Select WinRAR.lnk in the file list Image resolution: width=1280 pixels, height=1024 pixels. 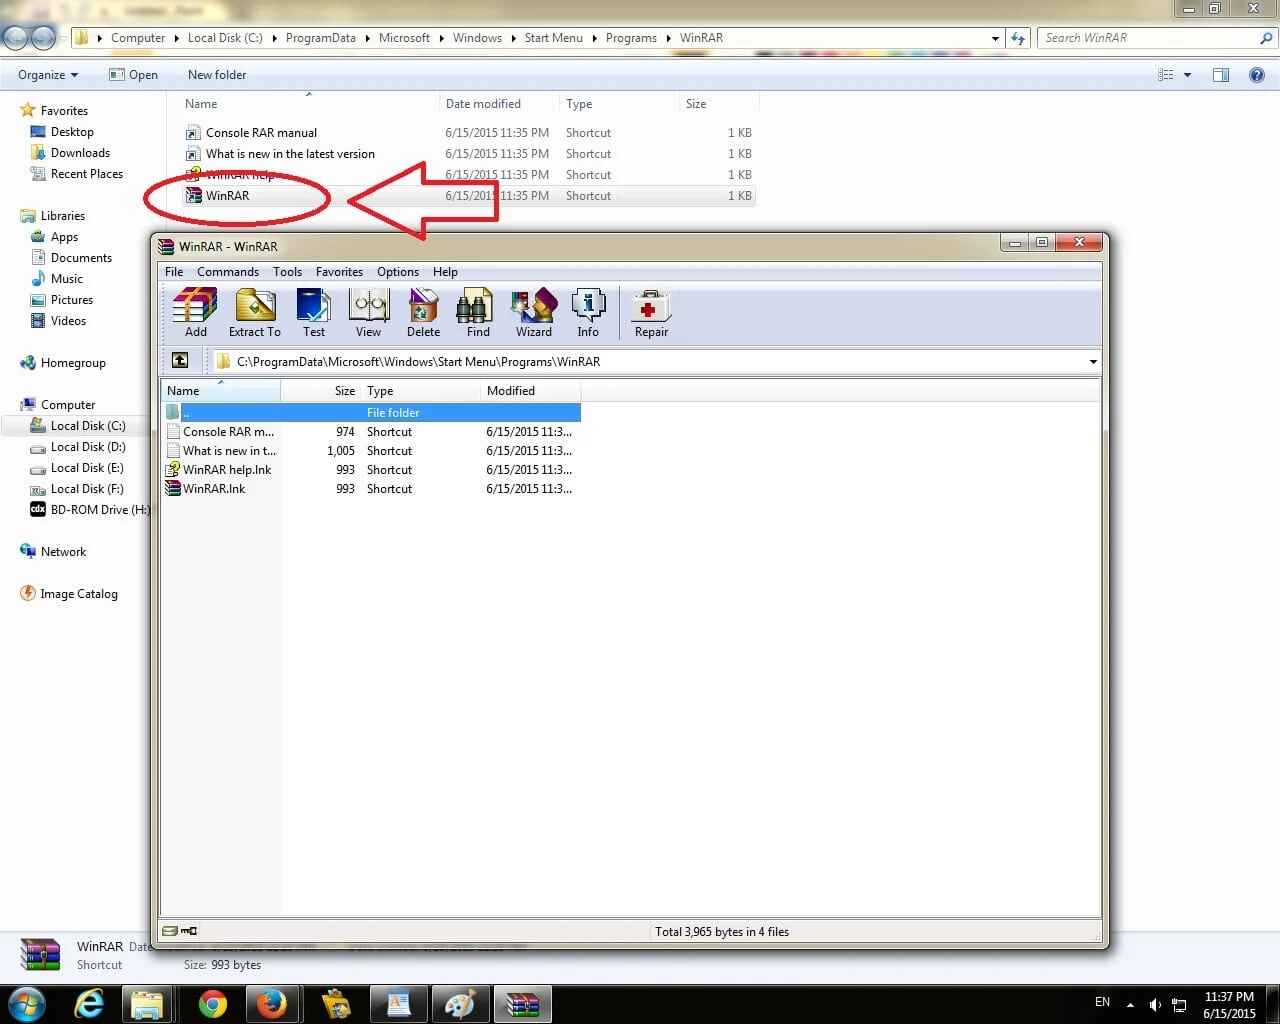(x=214, y=489)
